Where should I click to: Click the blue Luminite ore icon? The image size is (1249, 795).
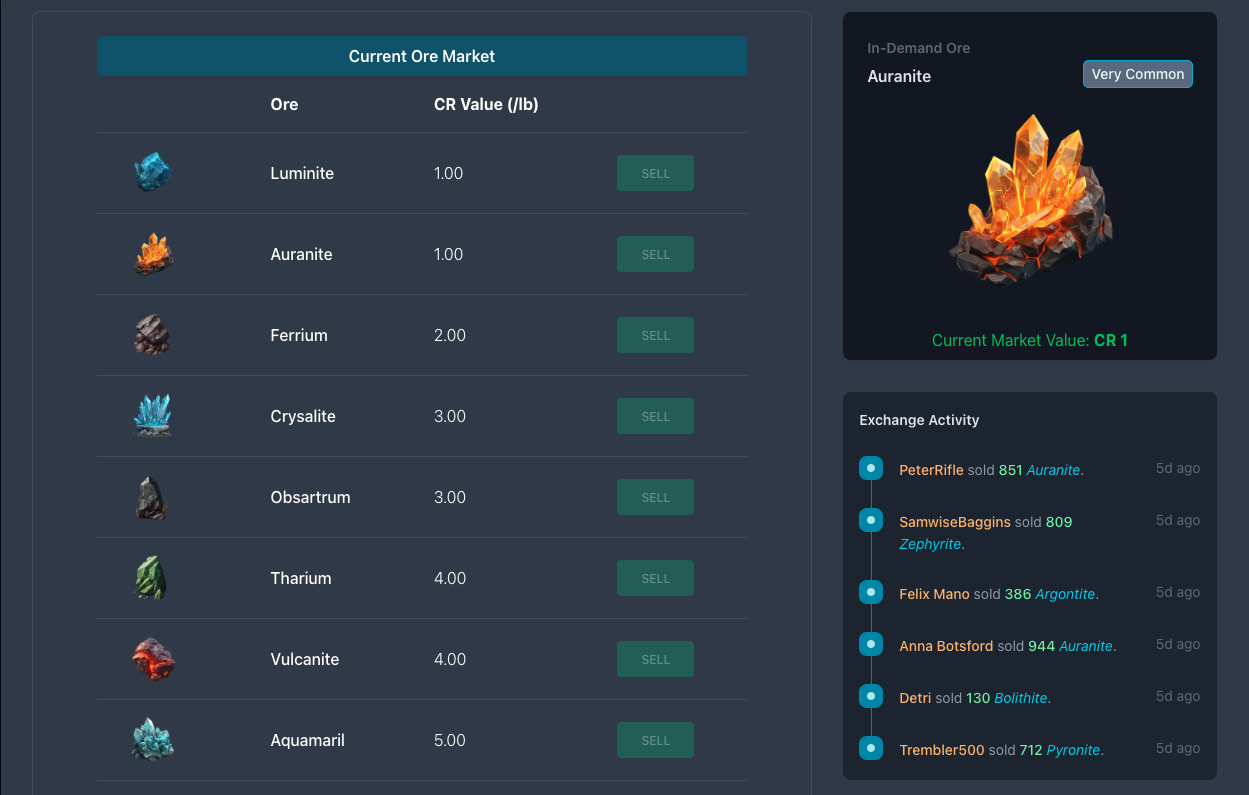pos(153,173)
